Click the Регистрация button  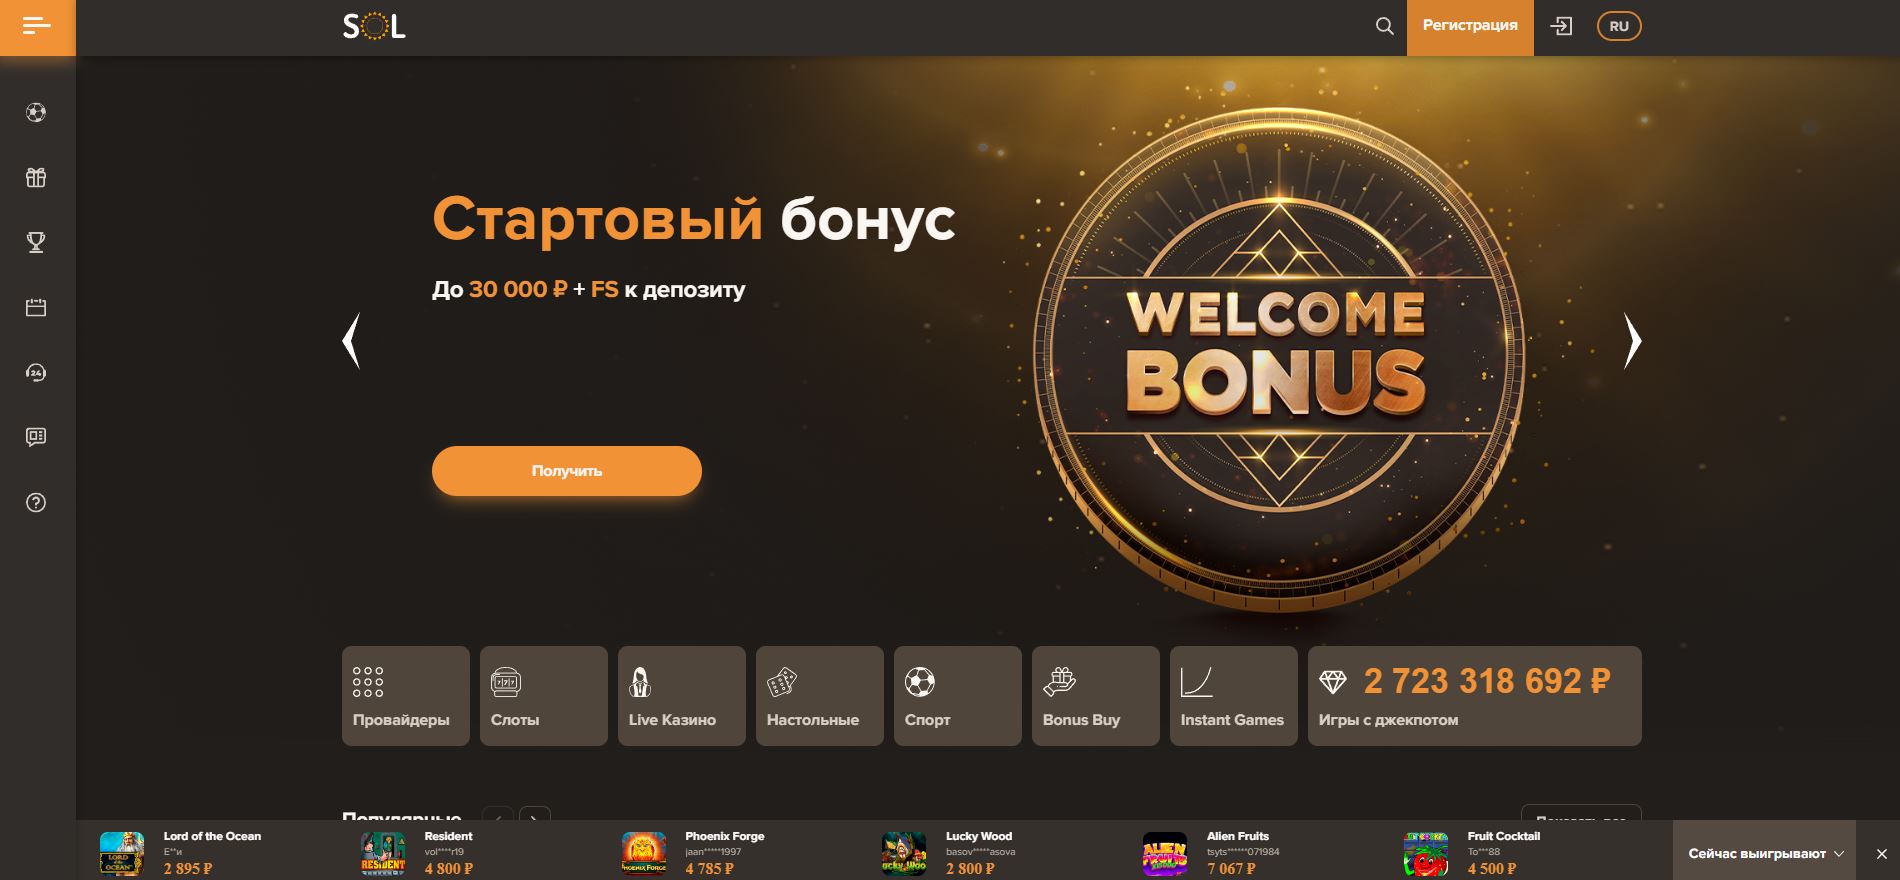[1470, 27]
